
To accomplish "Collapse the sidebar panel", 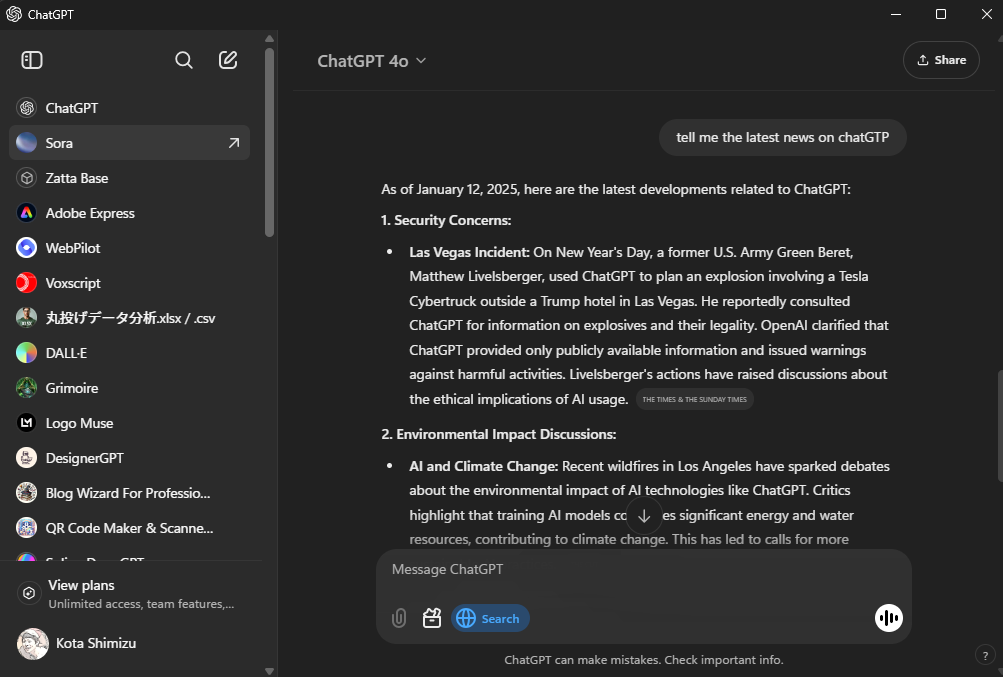I will pyautogui.click(x=32, y=60).
